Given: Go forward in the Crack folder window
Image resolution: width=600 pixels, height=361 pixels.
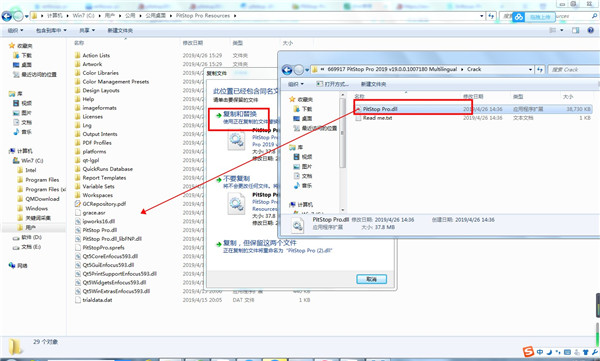Looking at the screenshot, I should [x=299, y=70].
